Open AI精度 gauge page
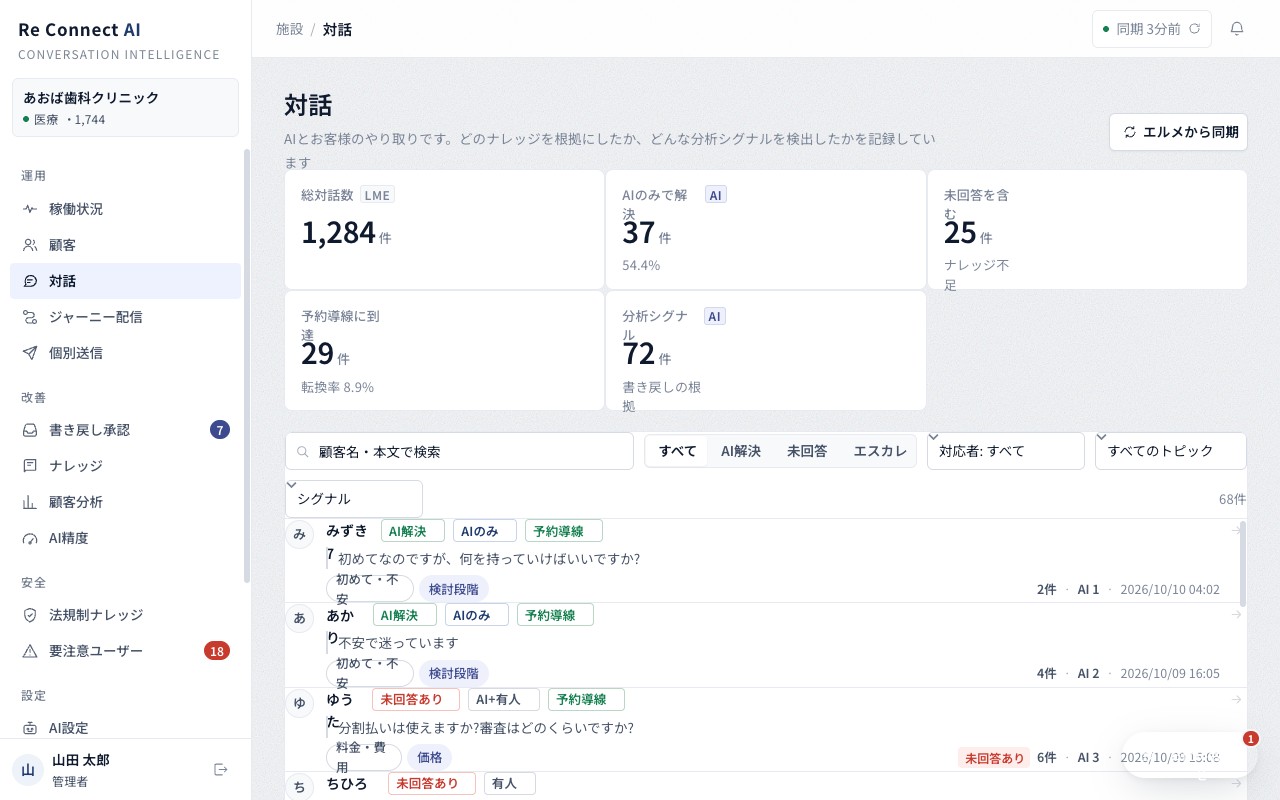 125,538
